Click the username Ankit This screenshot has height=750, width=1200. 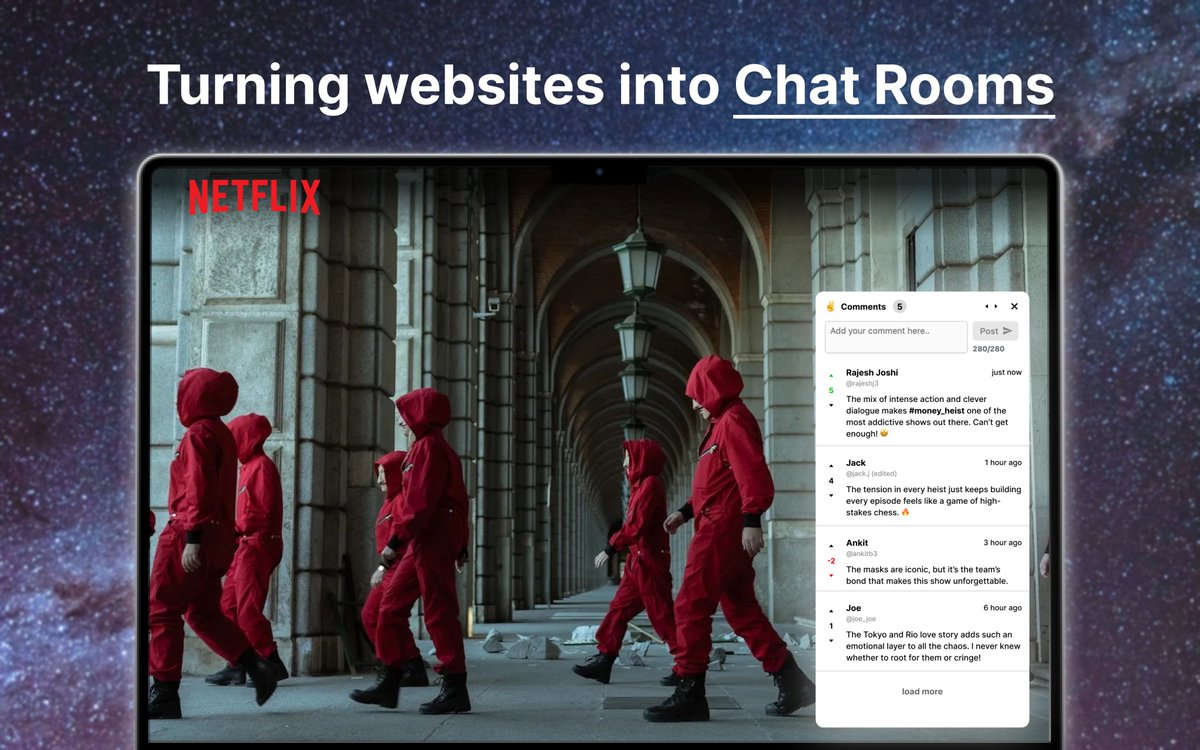(857, 543)
